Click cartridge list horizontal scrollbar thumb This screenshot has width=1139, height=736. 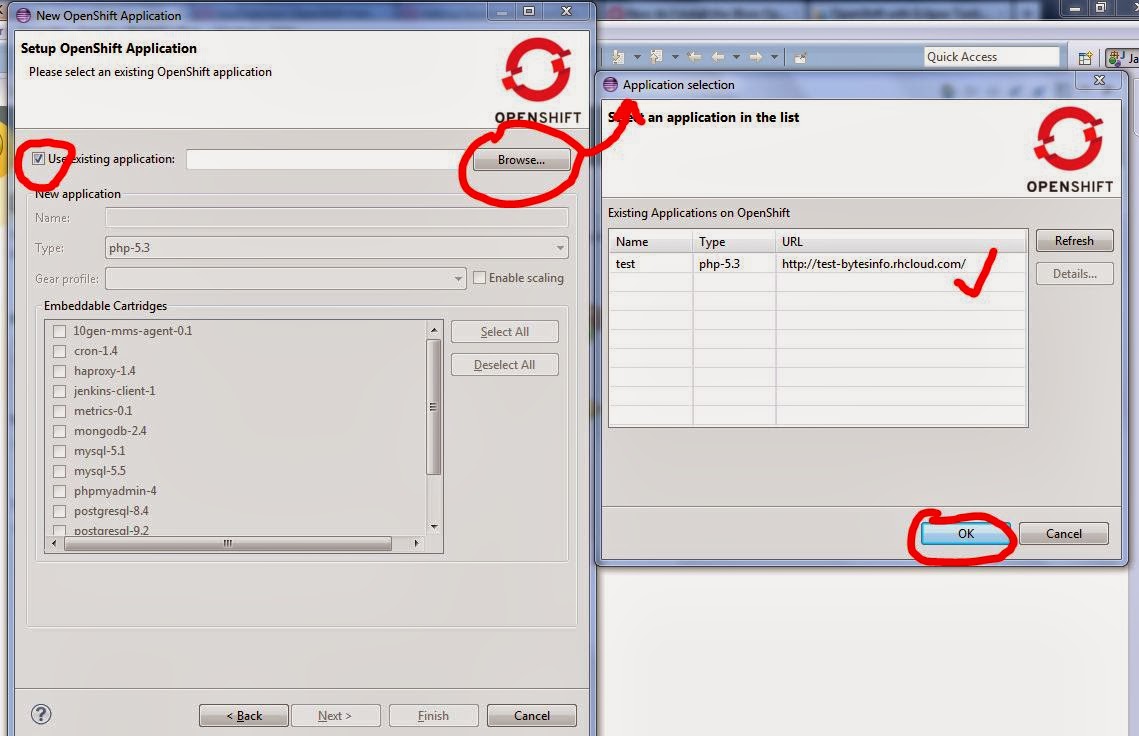[227, 543]
